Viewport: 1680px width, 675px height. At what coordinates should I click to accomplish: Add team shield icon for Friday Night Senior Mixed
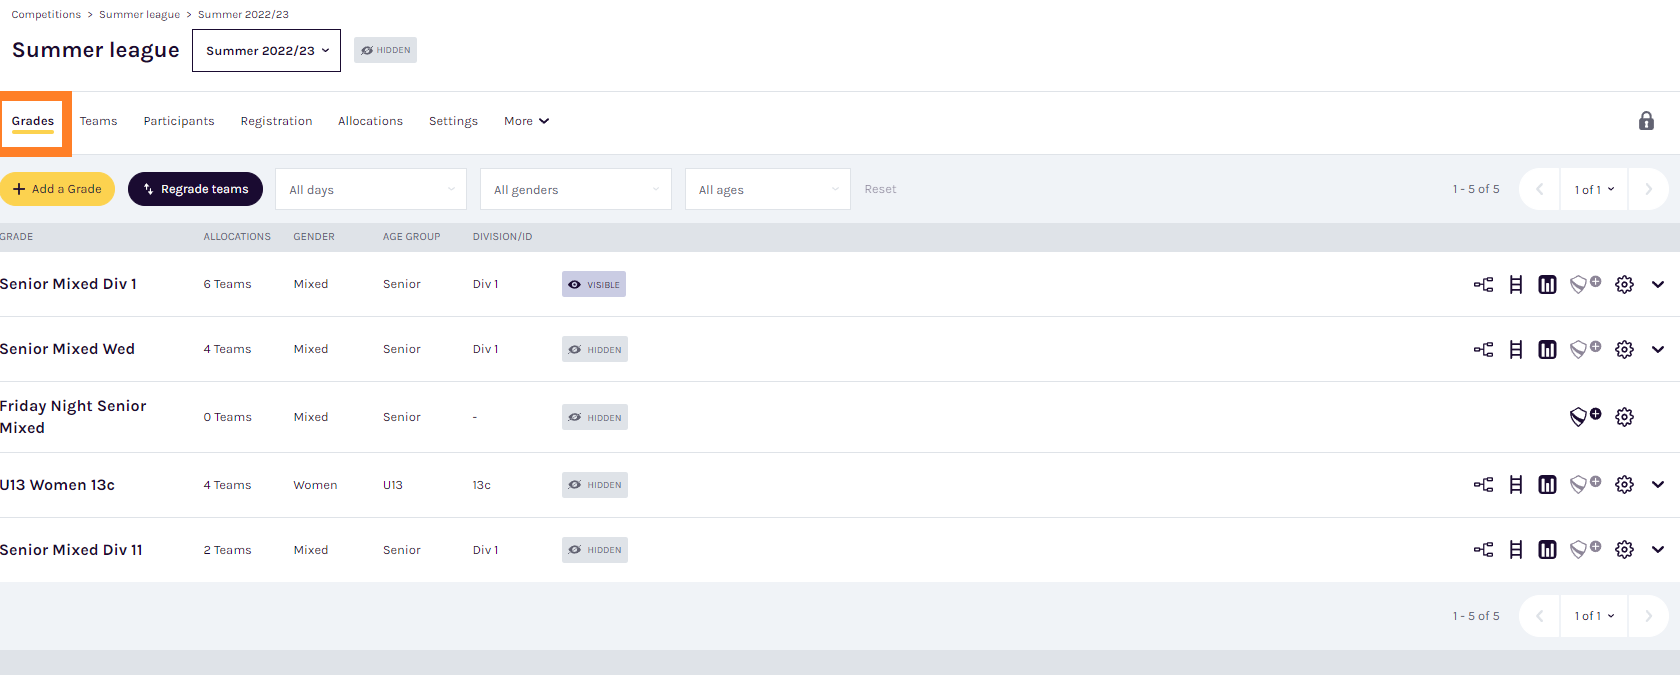[x=1584, y=417]
